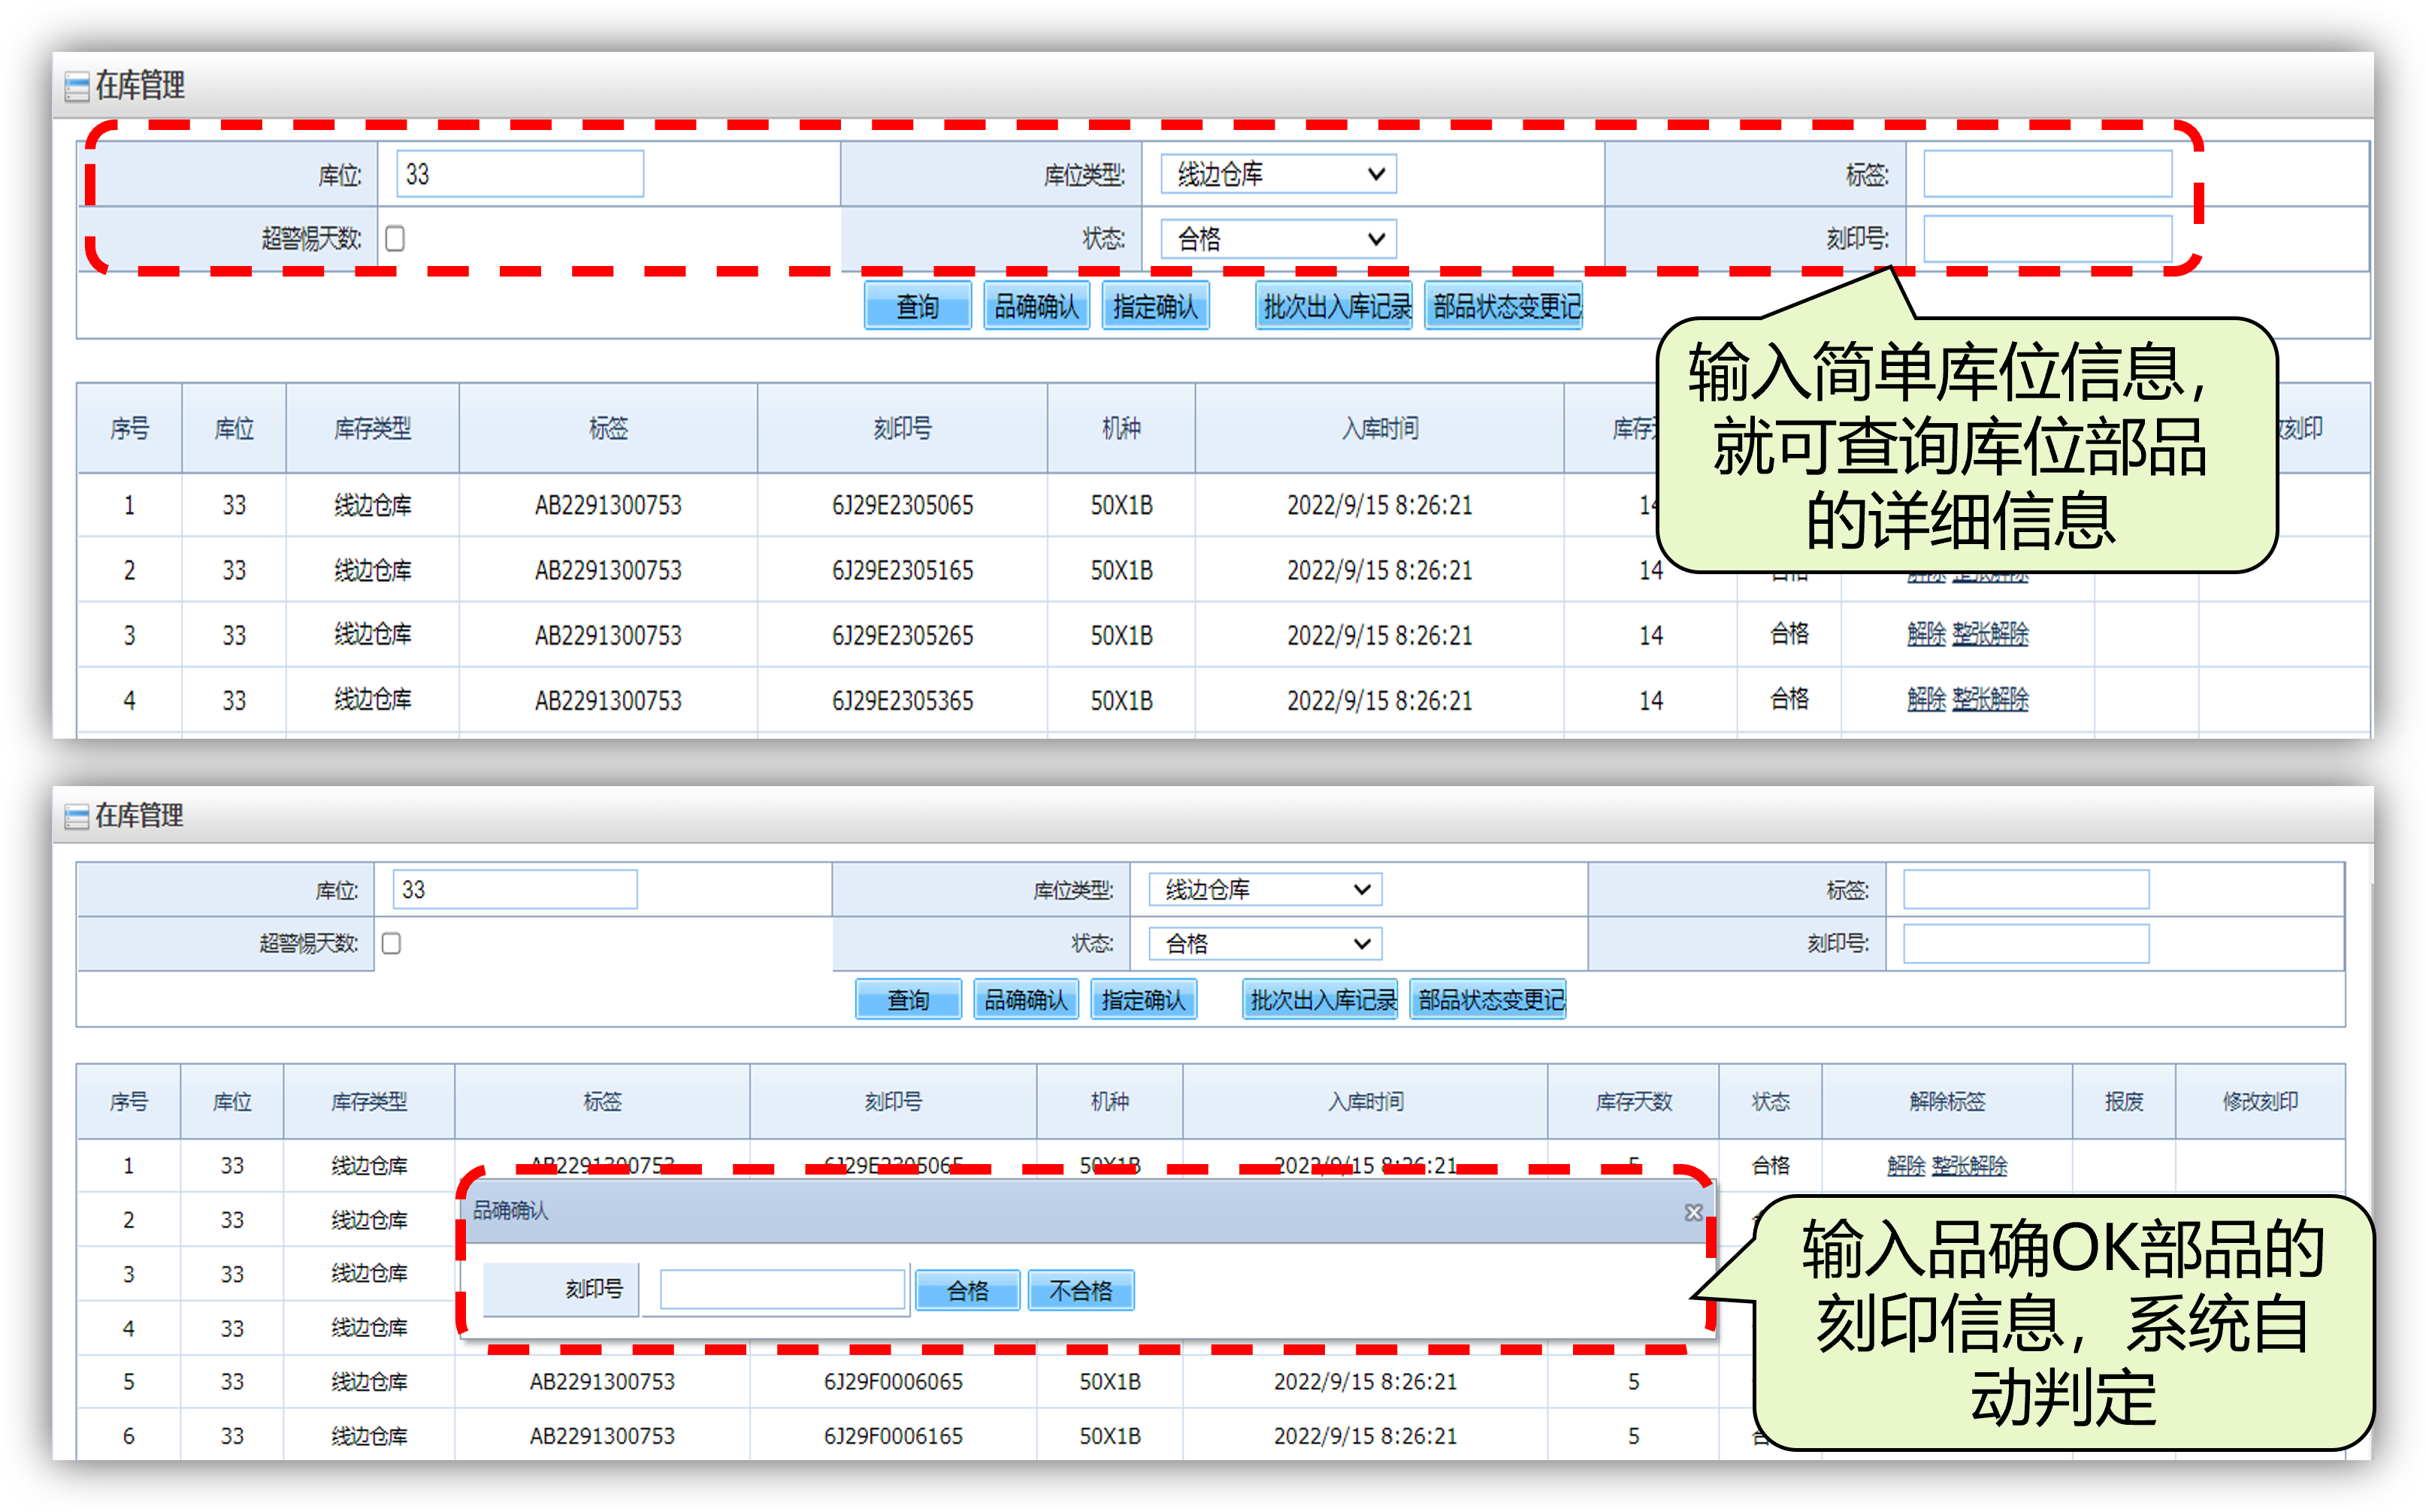Image resolution: width=2426 pixels, height=1512 pixels.
Task: Open the upper 状态 dropdown
Action: (1278, 239)
